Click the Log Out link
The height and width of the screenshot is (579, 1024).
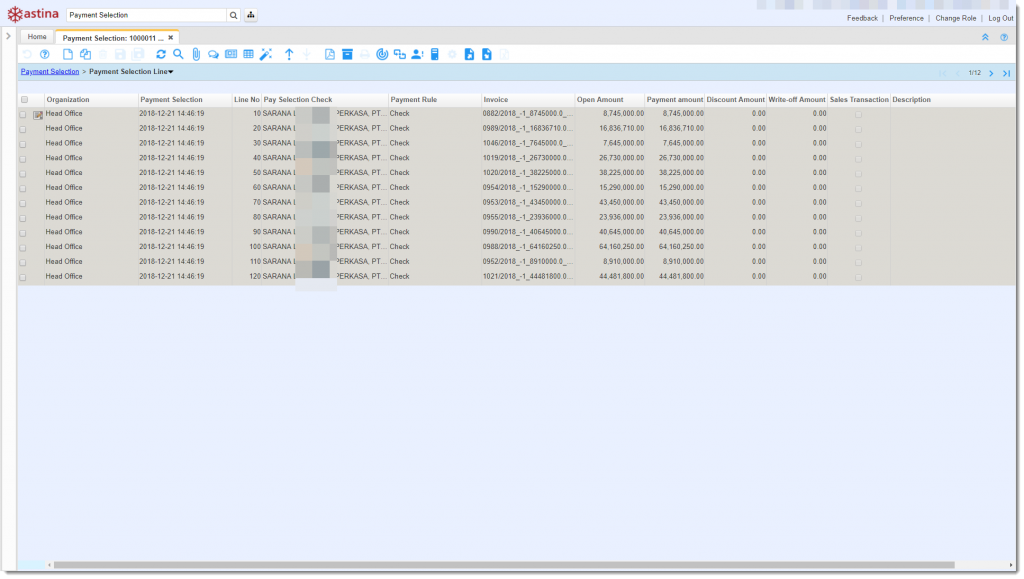click(x=1000, y=18)
